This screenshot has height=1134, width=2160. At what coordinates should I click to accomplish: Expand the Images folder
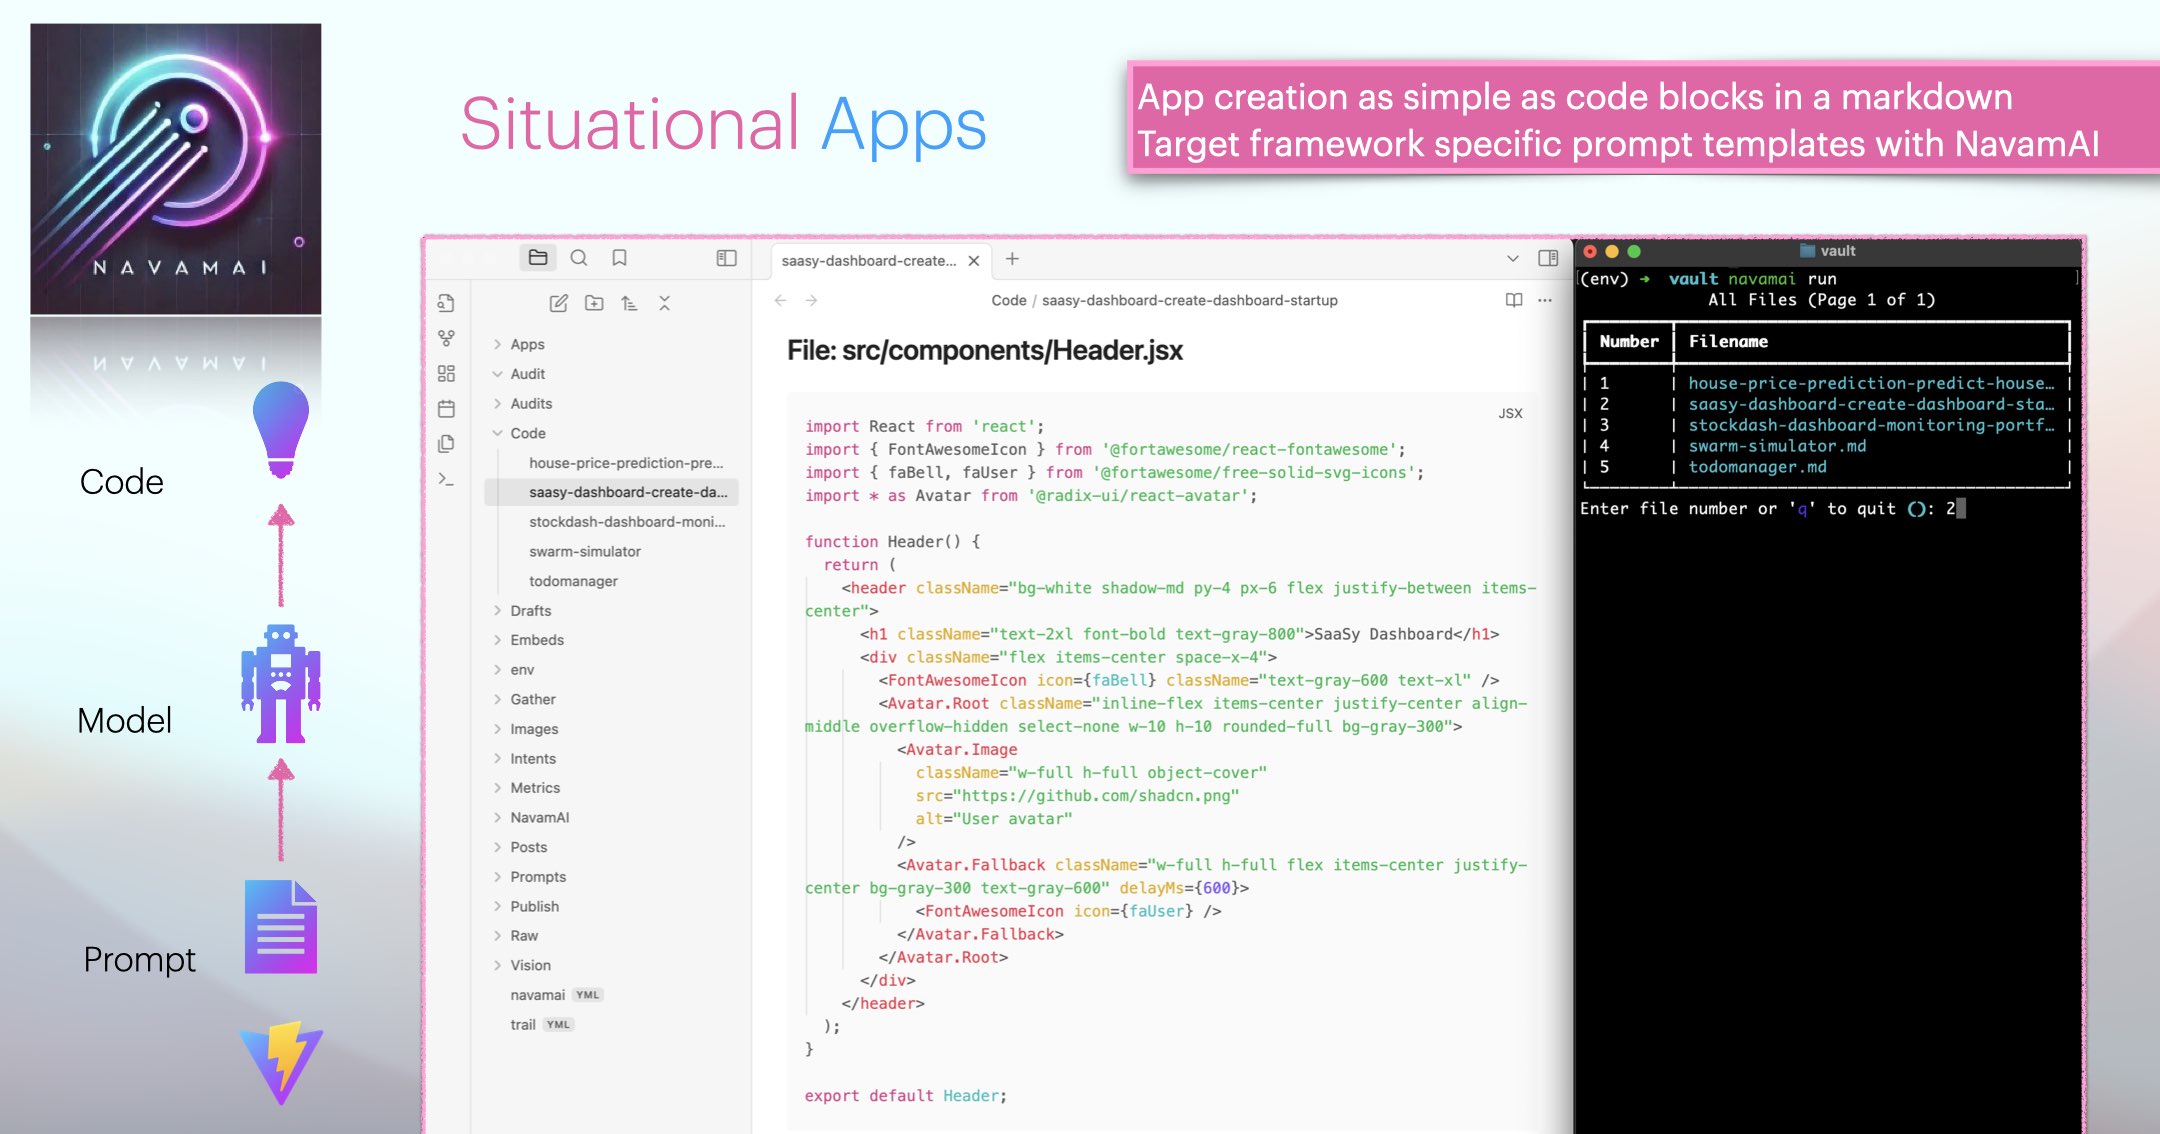pyautogui.click(x=534, y=729)
